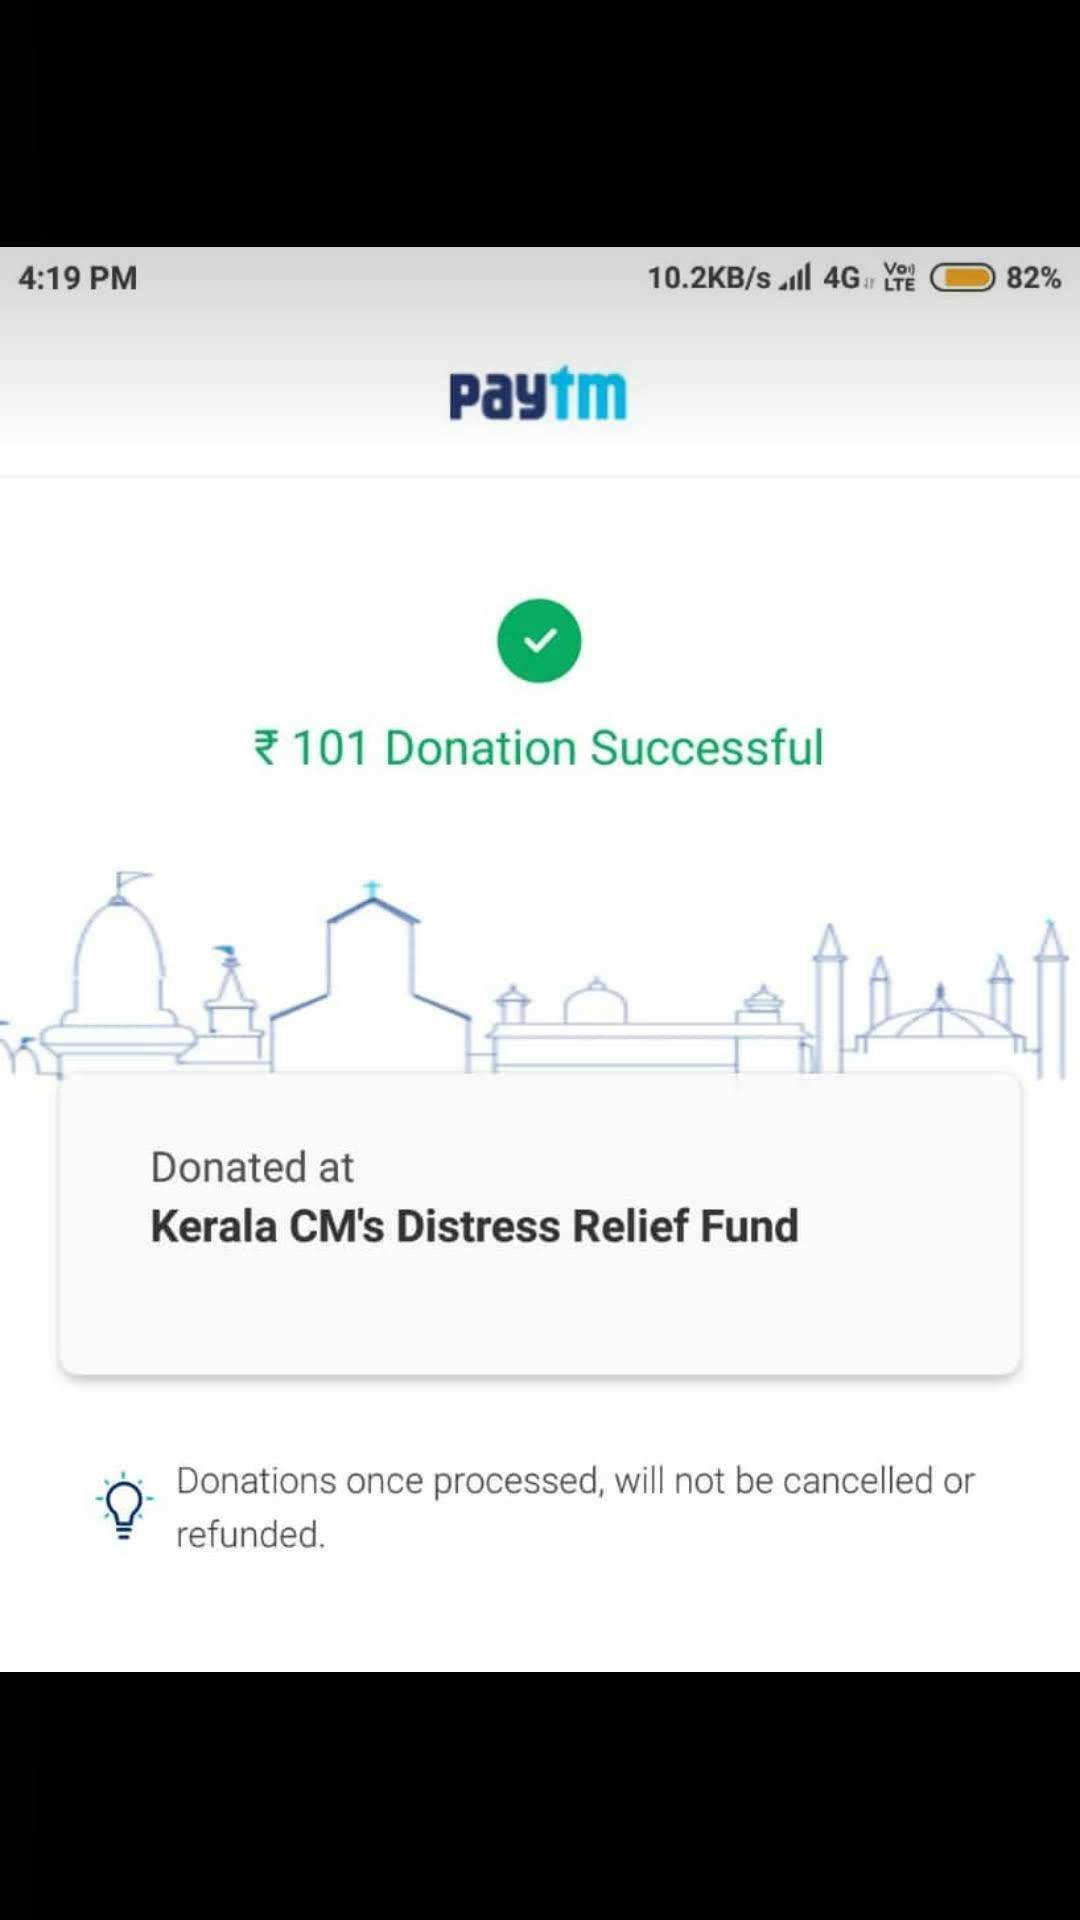1080x1920 pixels.
Task: Tap the 4:19 PM clock
Action: 78,277
